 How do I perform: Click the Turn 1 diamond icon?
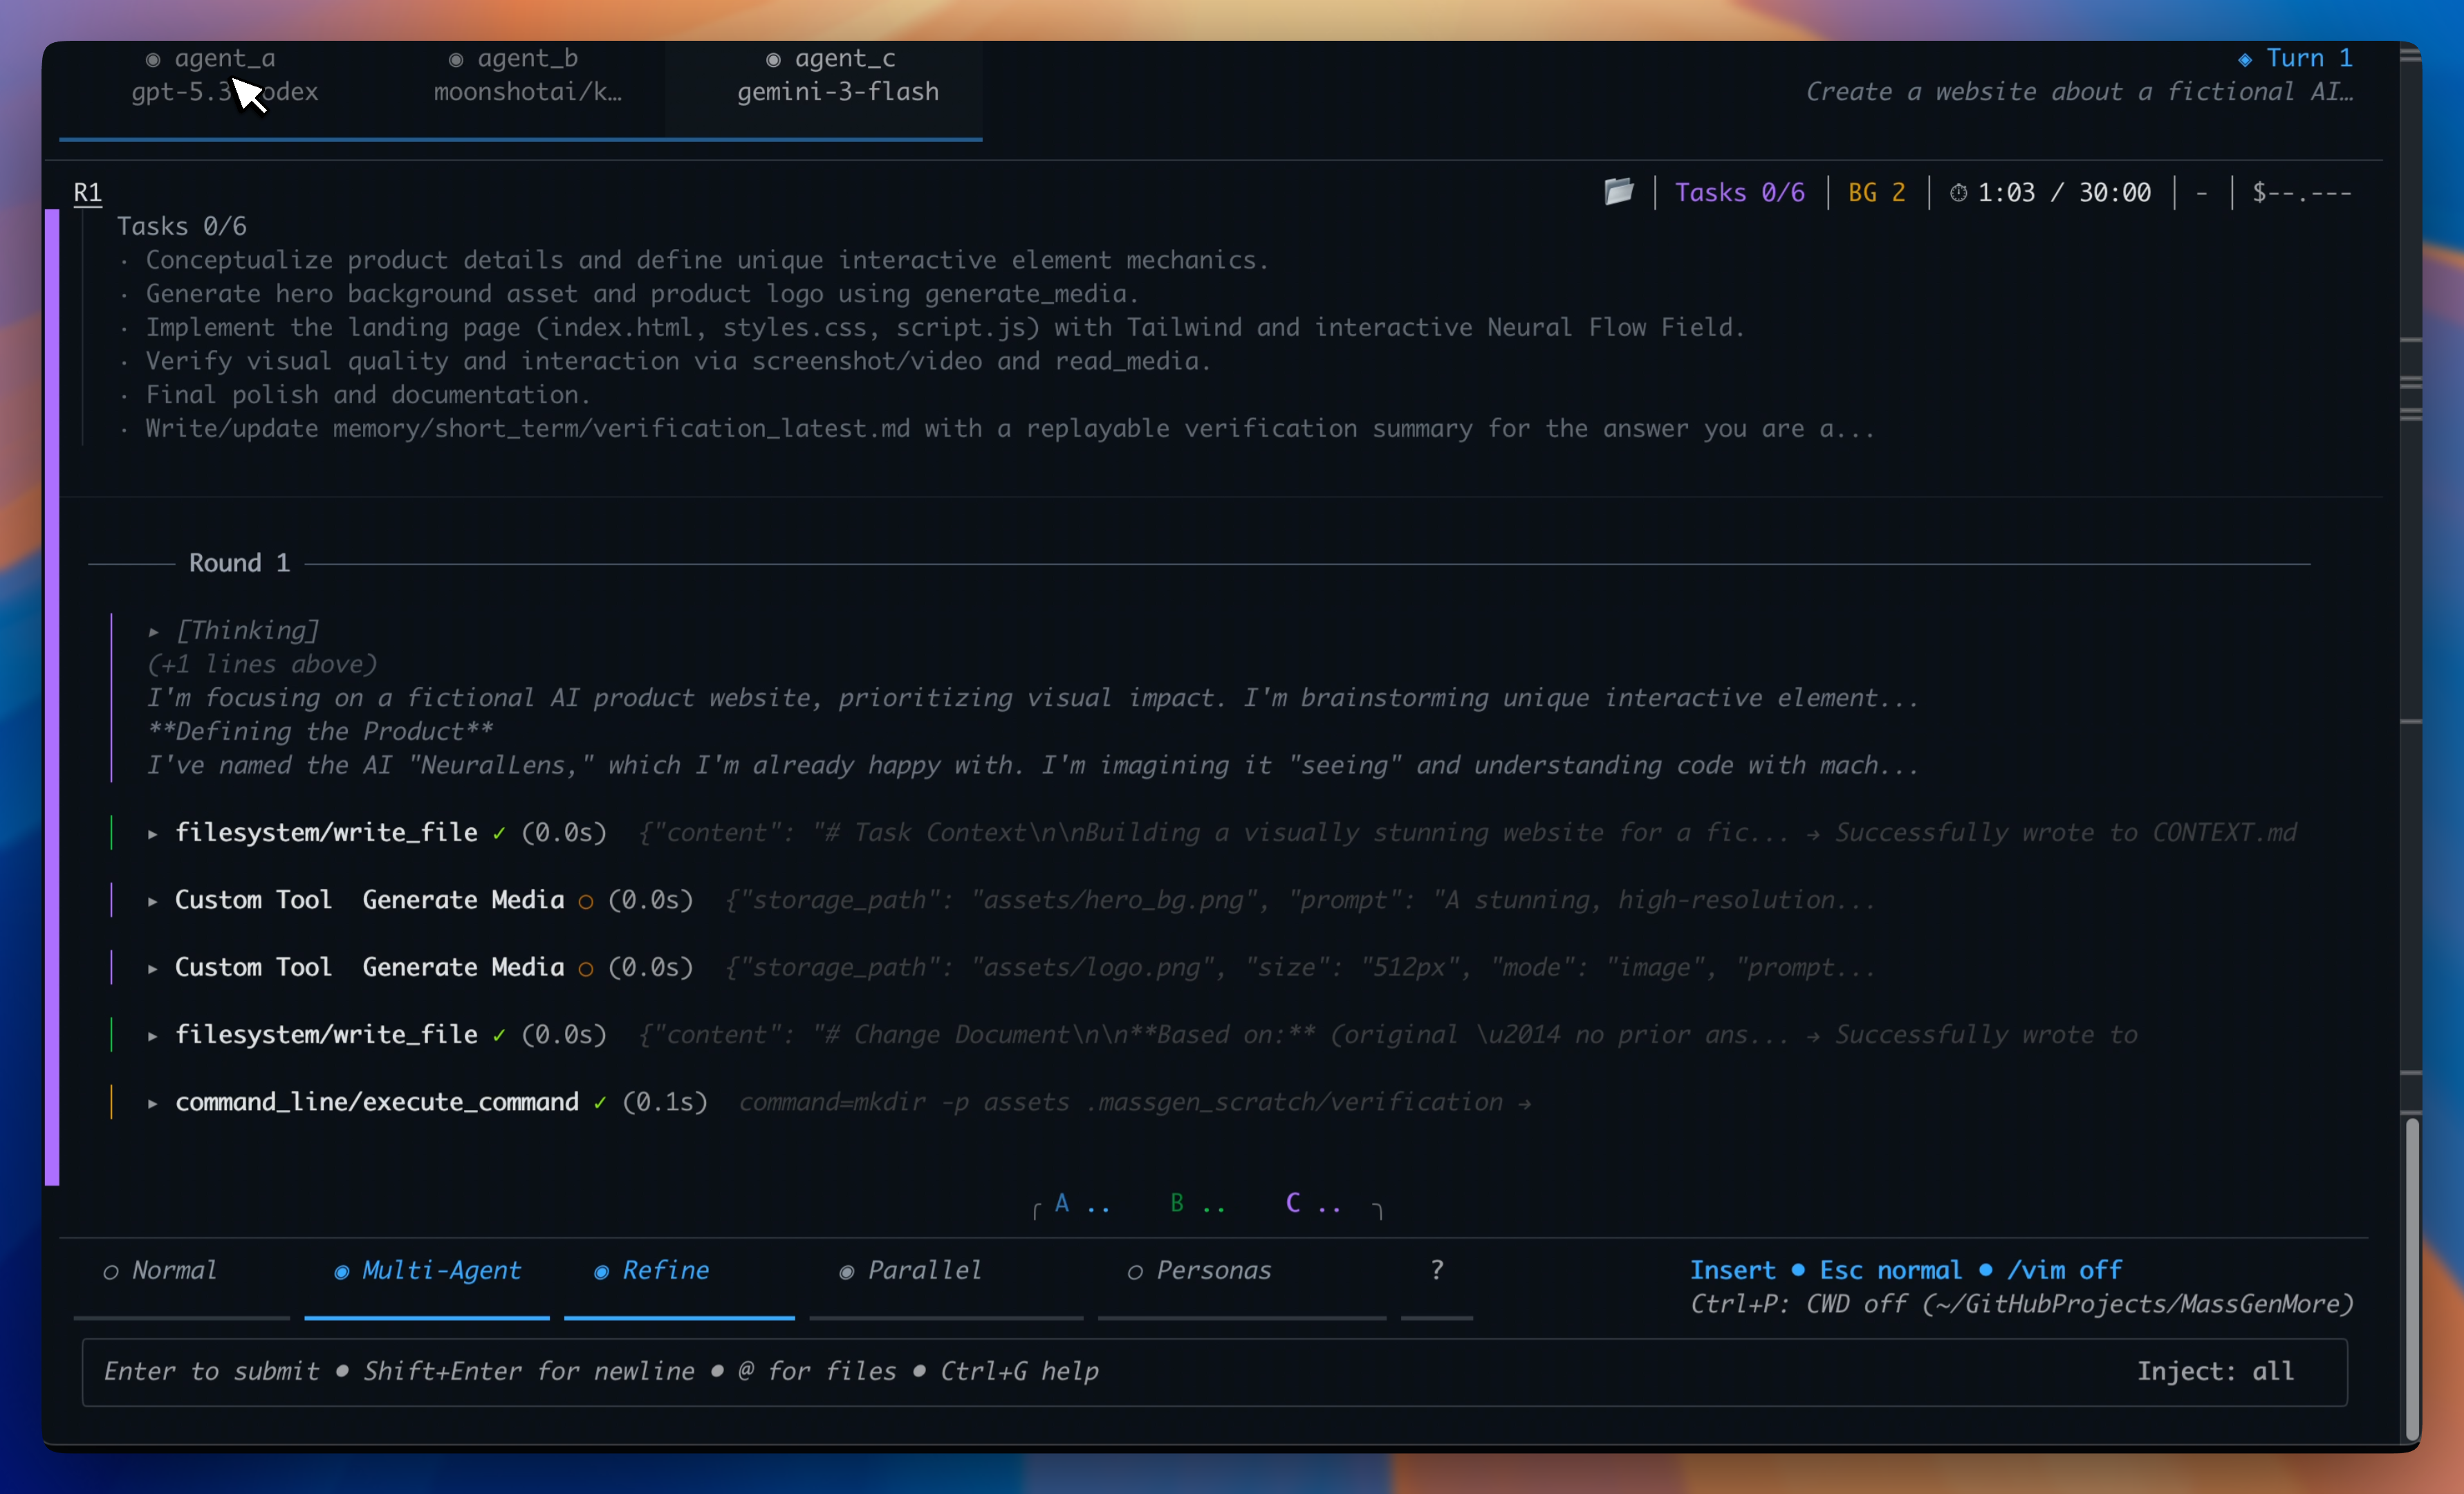(x=2245, y=59)
